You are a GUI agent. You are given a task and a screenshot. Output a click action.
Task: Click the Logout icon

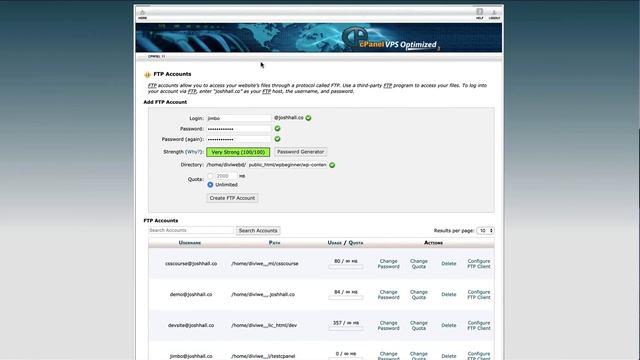click(494, 15)
